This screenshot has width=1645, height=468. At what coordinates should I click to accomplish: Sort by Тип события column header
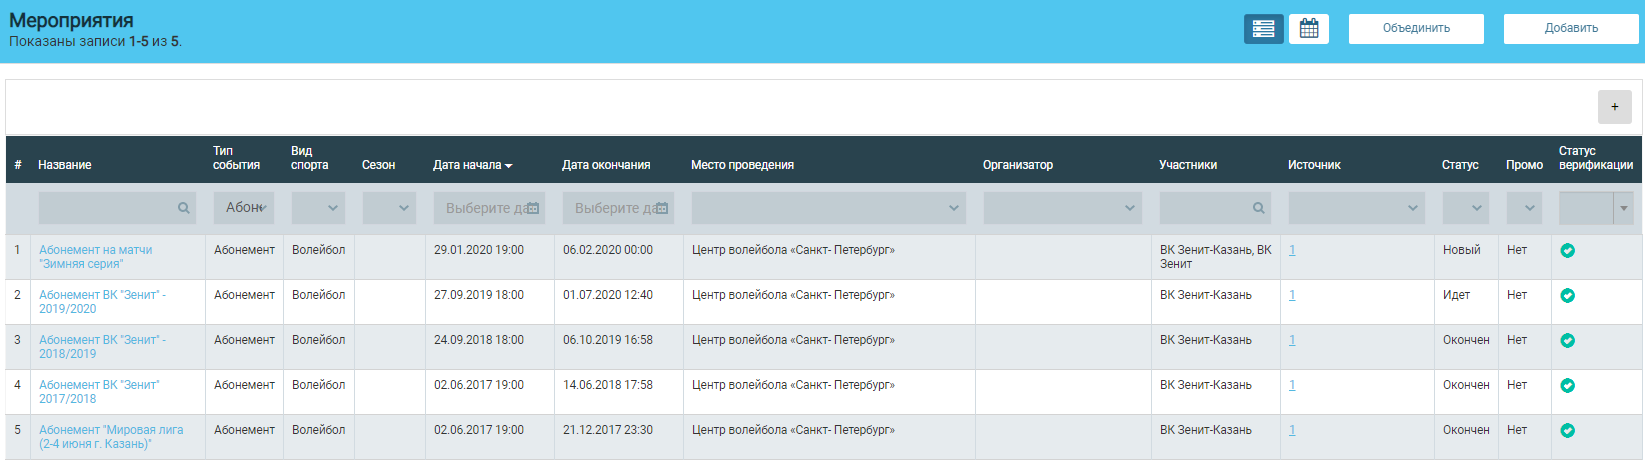[x=236, y=158]
